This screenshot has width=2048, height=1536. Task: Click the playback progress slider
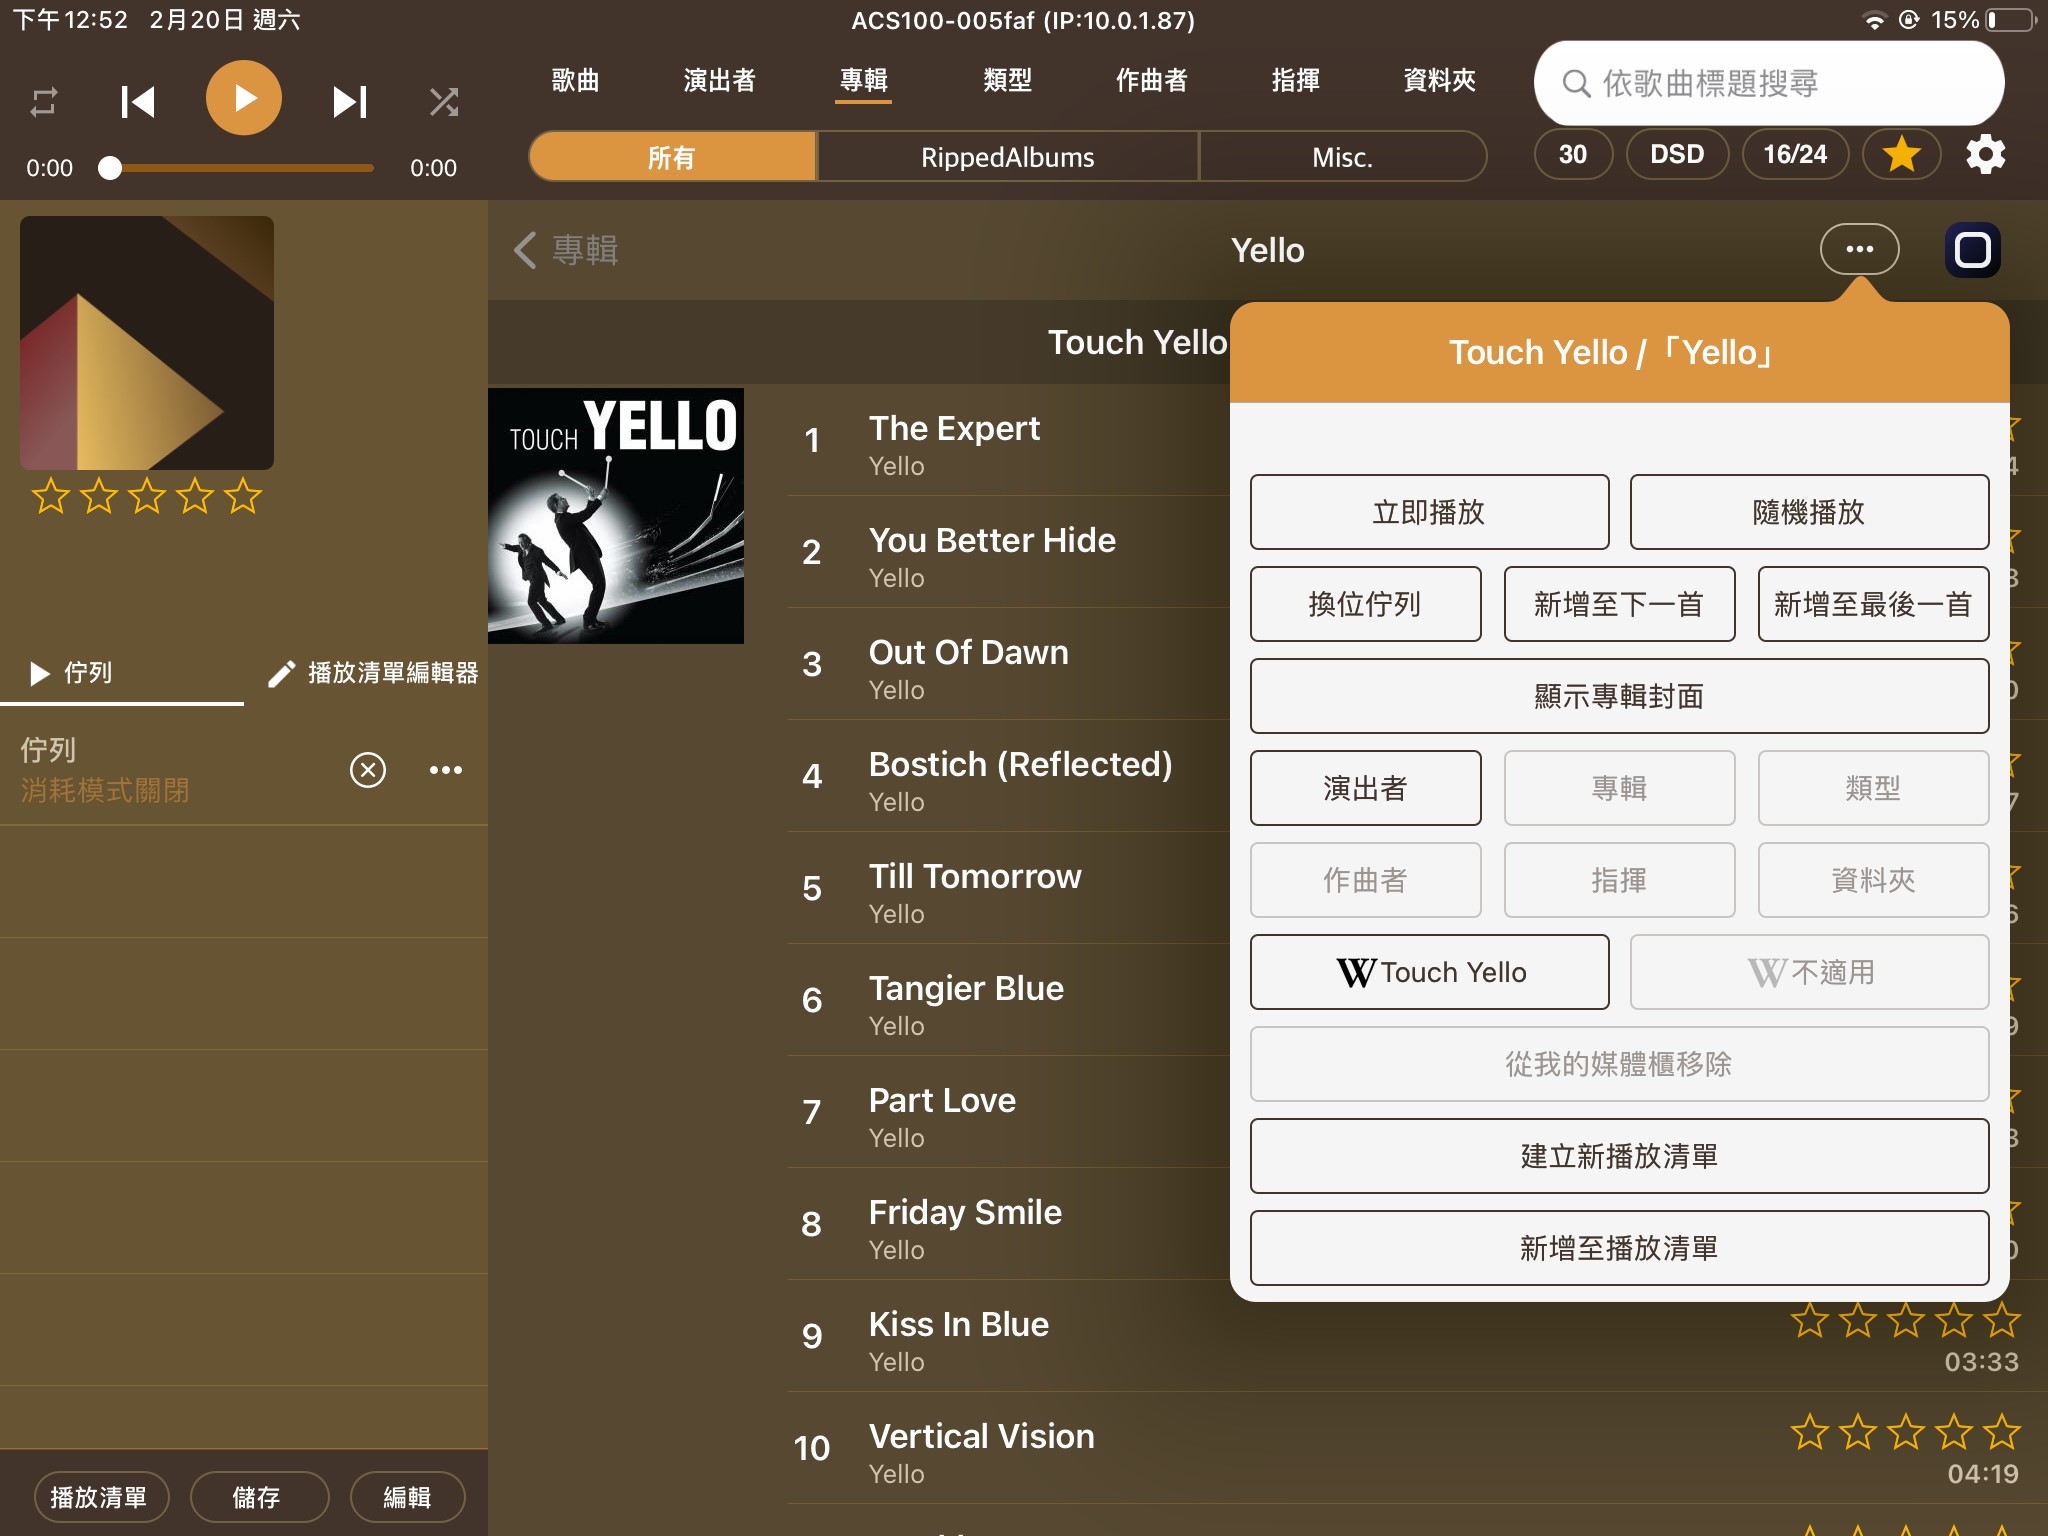coord(241,168)
